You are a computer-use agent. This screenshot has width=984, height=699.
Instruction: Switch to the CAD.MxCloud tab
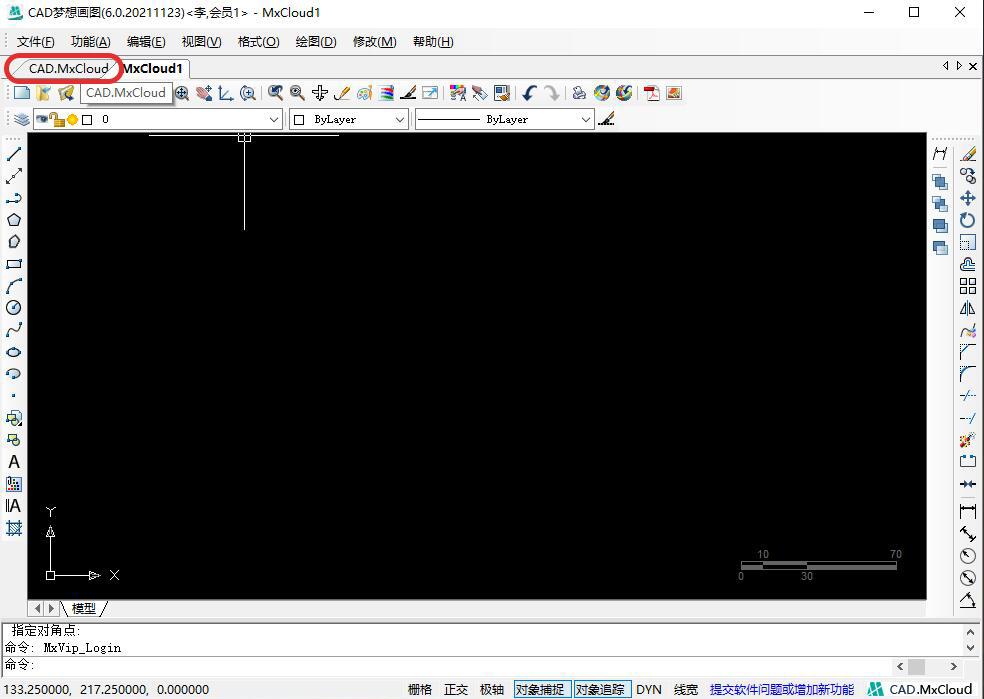click(x=67, y=68)
